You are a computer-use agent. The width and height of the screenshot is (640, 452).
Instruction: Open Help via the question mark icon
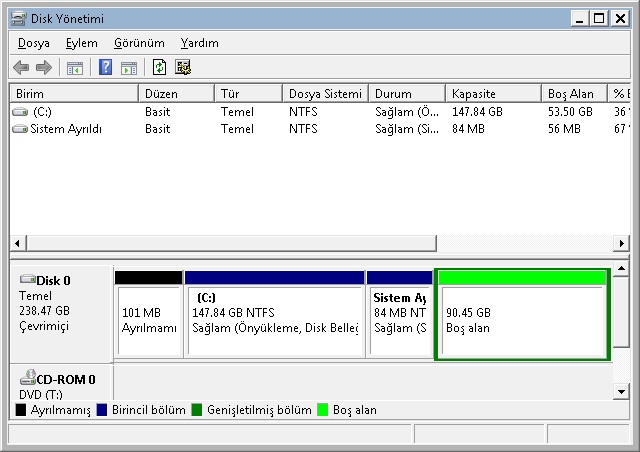105,68
